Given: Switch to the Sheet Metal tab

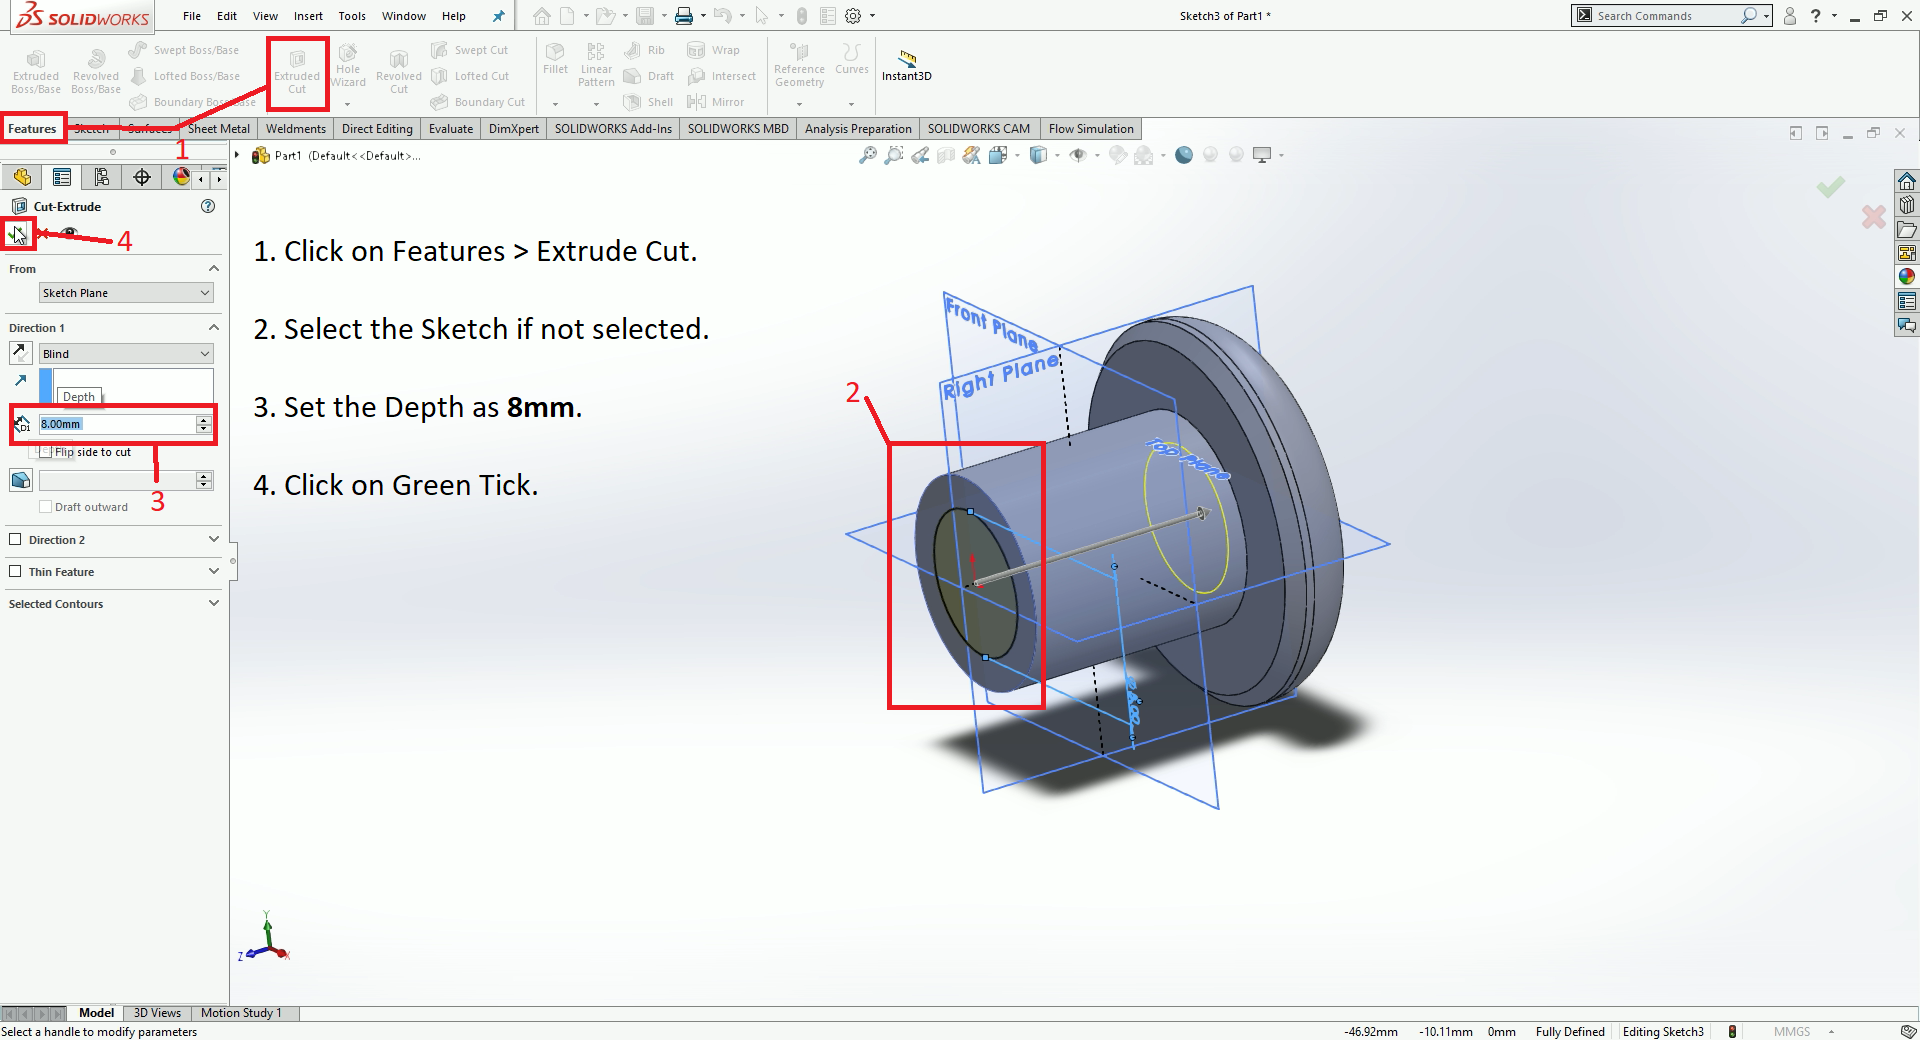Looking at the screenshot, I should [219, 129].
